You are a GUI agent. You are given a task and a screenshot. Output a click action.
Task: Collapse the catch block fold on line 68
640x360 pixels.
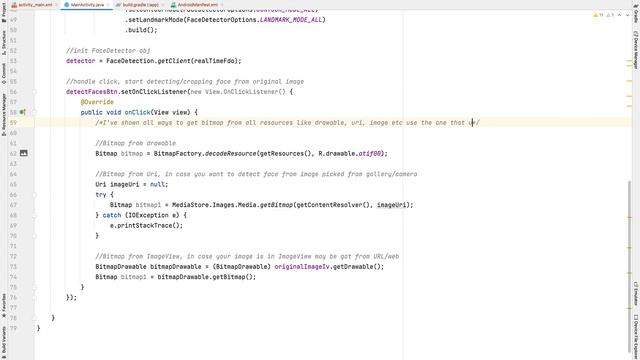point(35,215)
